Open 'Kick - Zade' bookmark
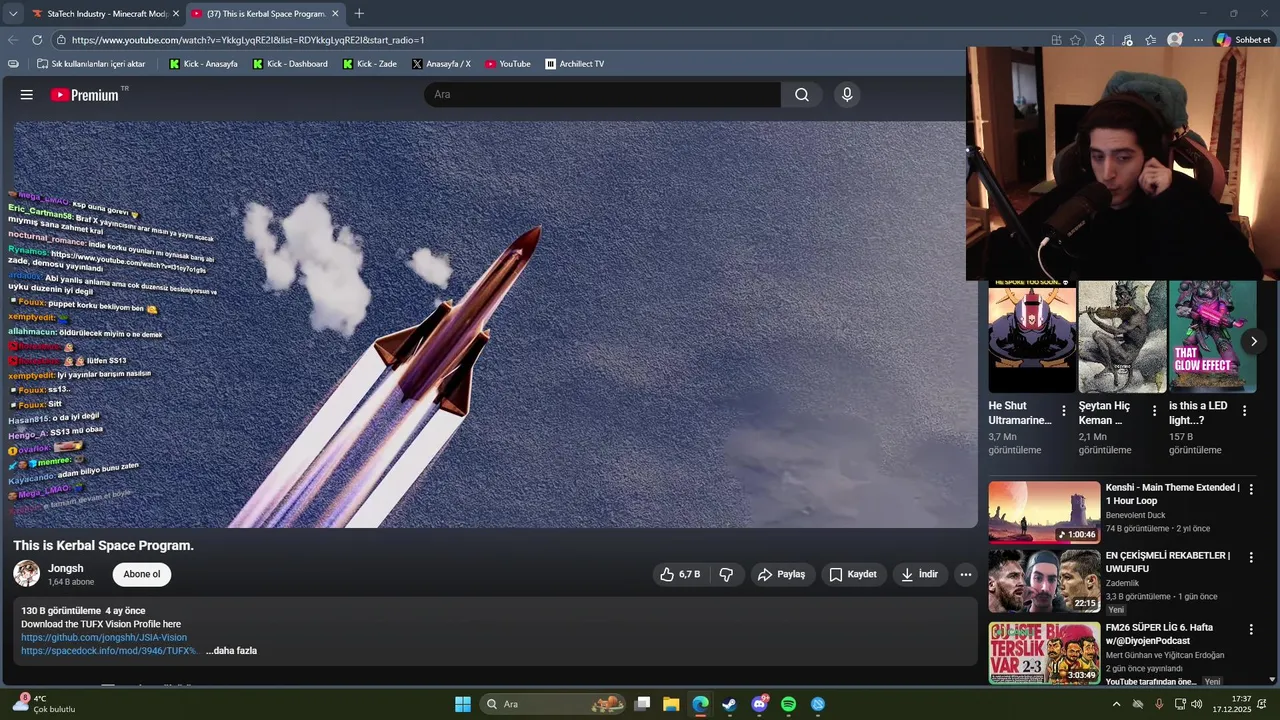 click(369, 64)
